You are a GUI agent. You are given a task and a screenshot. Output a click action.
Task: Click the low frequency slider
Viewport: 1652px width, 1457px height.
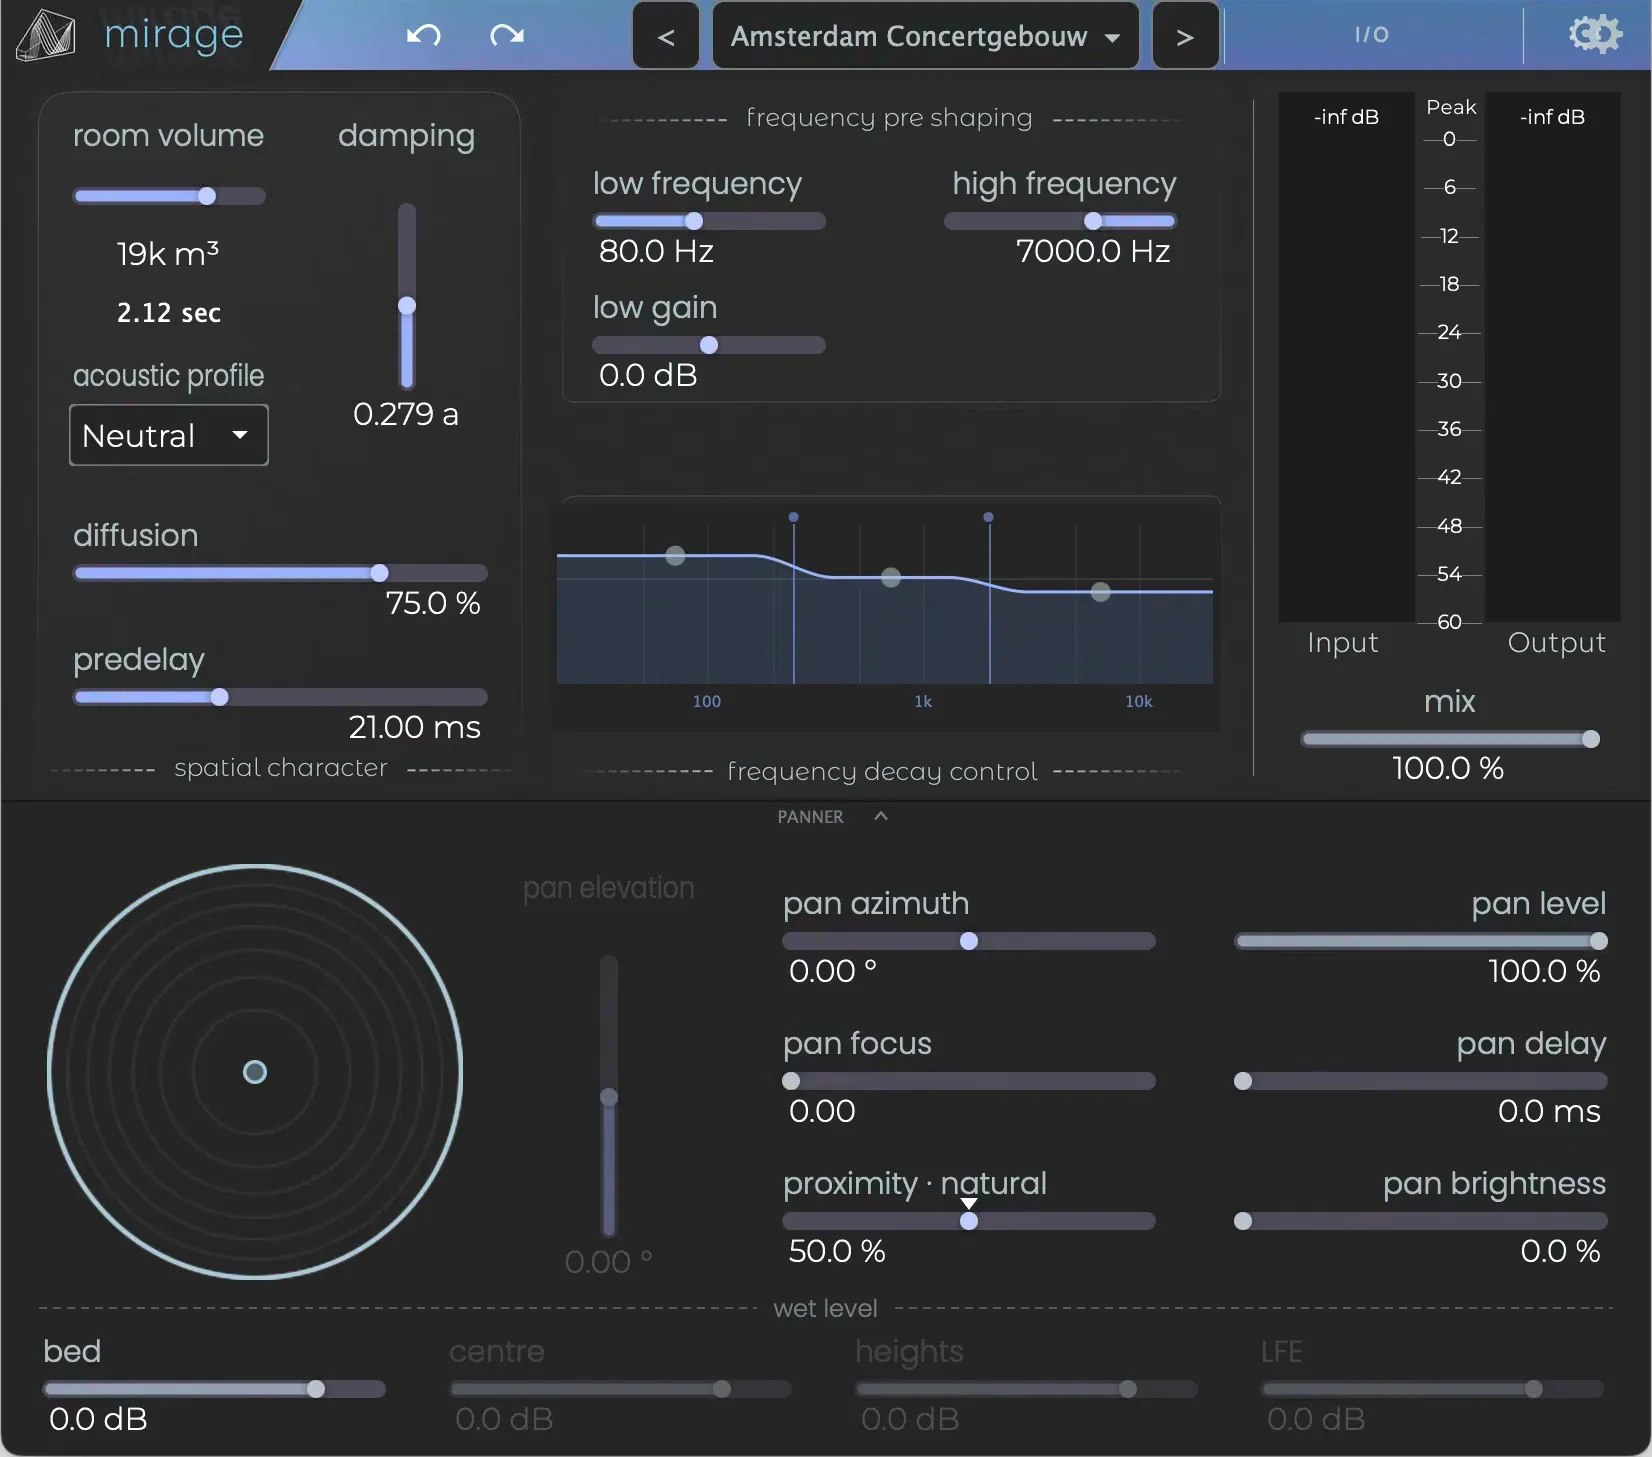tap(709, 221)
